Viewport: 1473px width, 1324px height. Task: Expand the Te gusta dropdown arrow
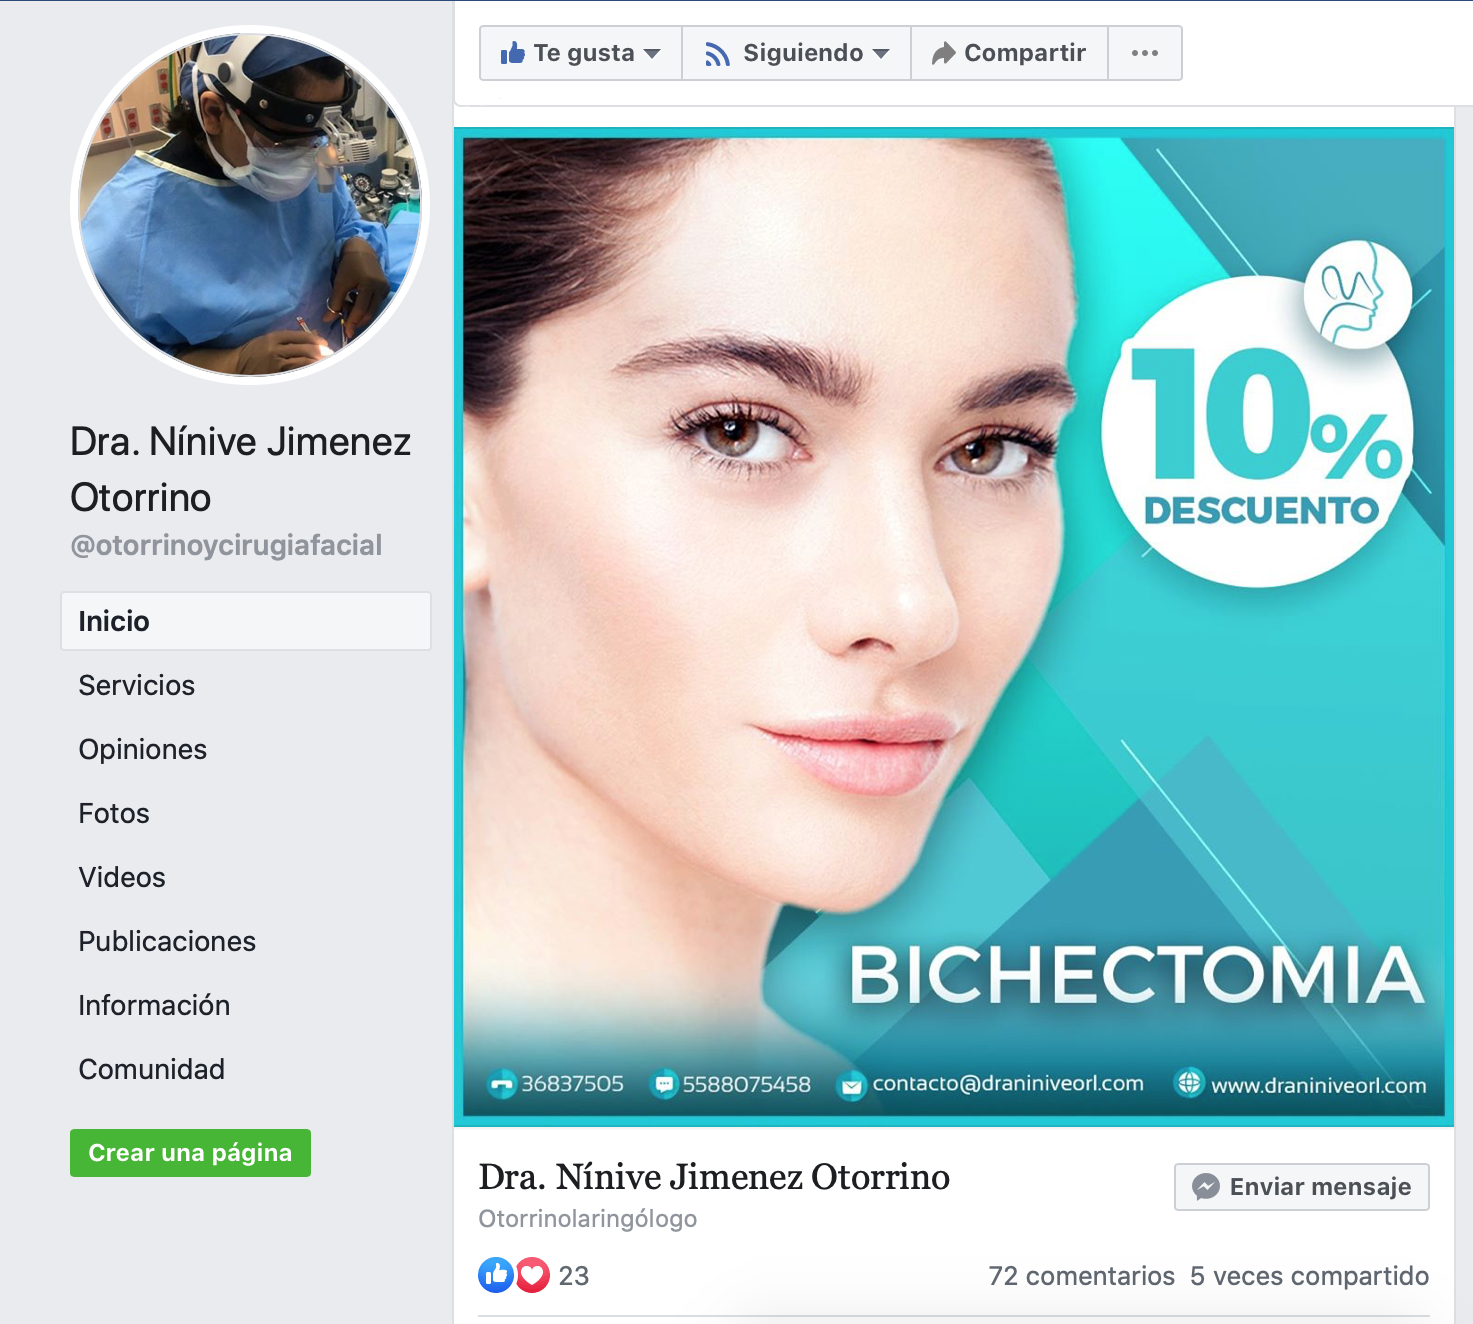coord(652,54)
